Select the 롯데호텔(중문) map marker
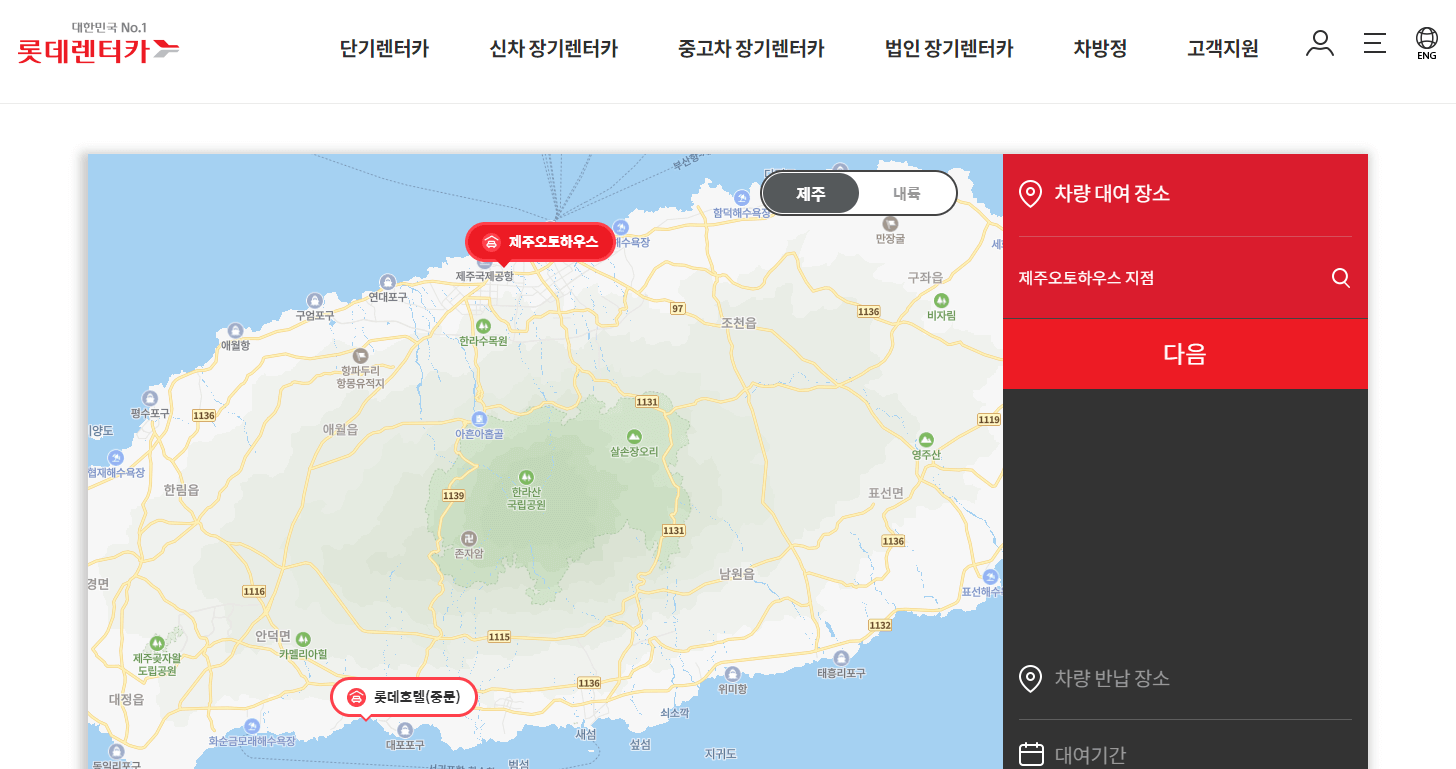This screenshot has height=769, width=1456. pos(403,697)
